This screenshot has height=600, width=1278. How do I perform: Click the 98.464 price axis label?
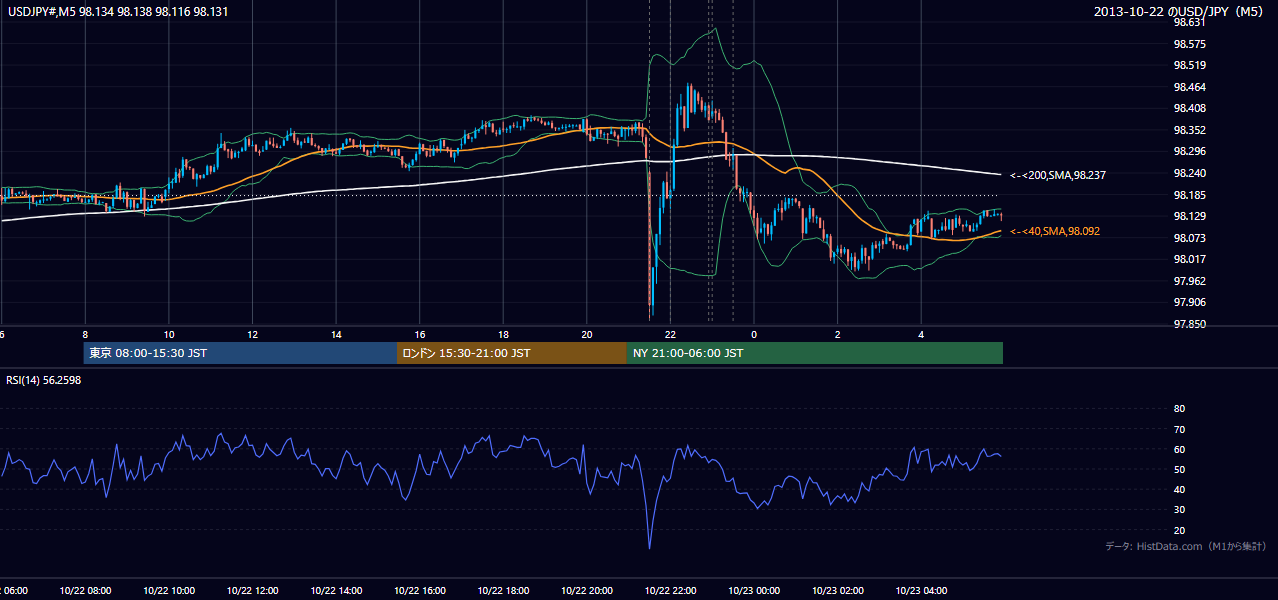pyautogui.click(x=1189, y=87)
